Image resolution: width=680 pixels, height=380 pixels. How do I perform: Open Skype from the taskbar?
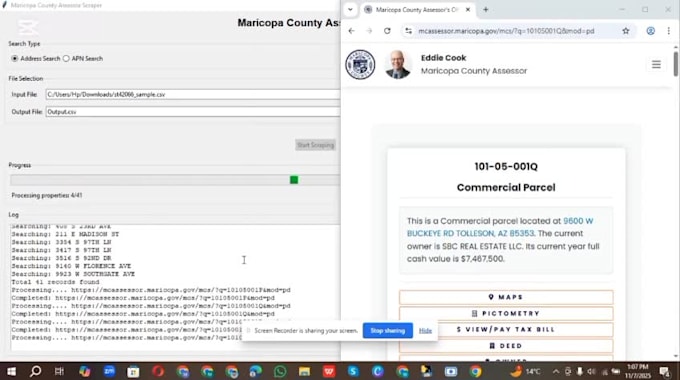[x=353, y=371]
